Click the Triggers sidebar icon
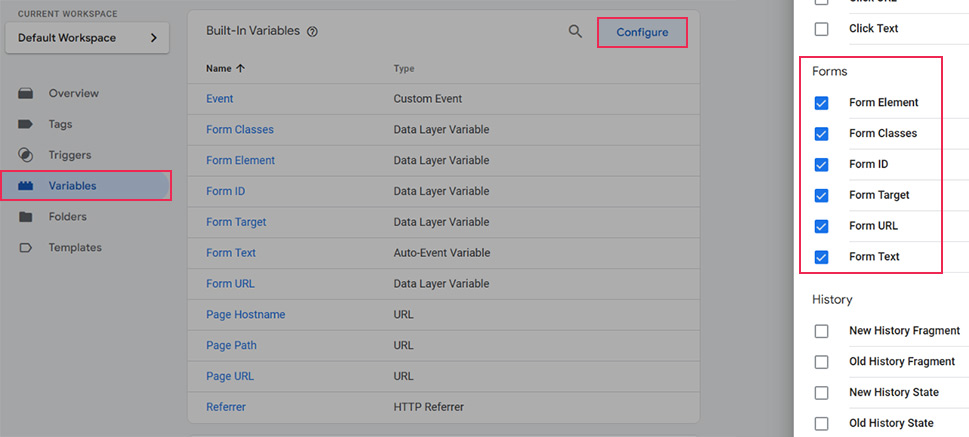Viewport: 969px width, 437px height. tap(25, 155)
